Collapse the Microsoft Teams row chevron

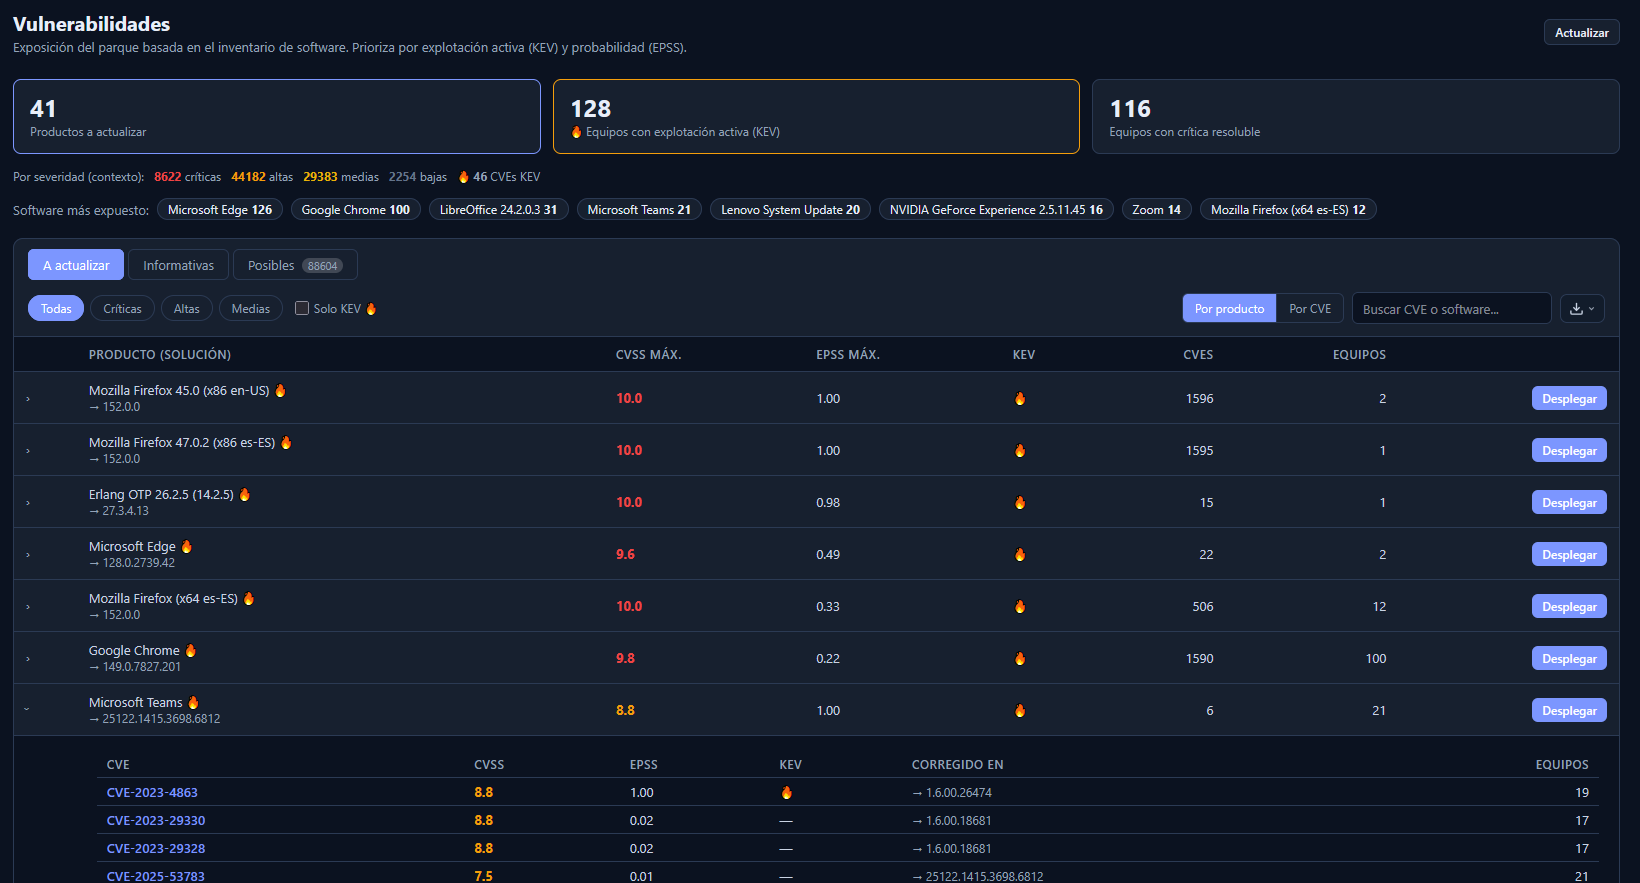click(27, 710)
